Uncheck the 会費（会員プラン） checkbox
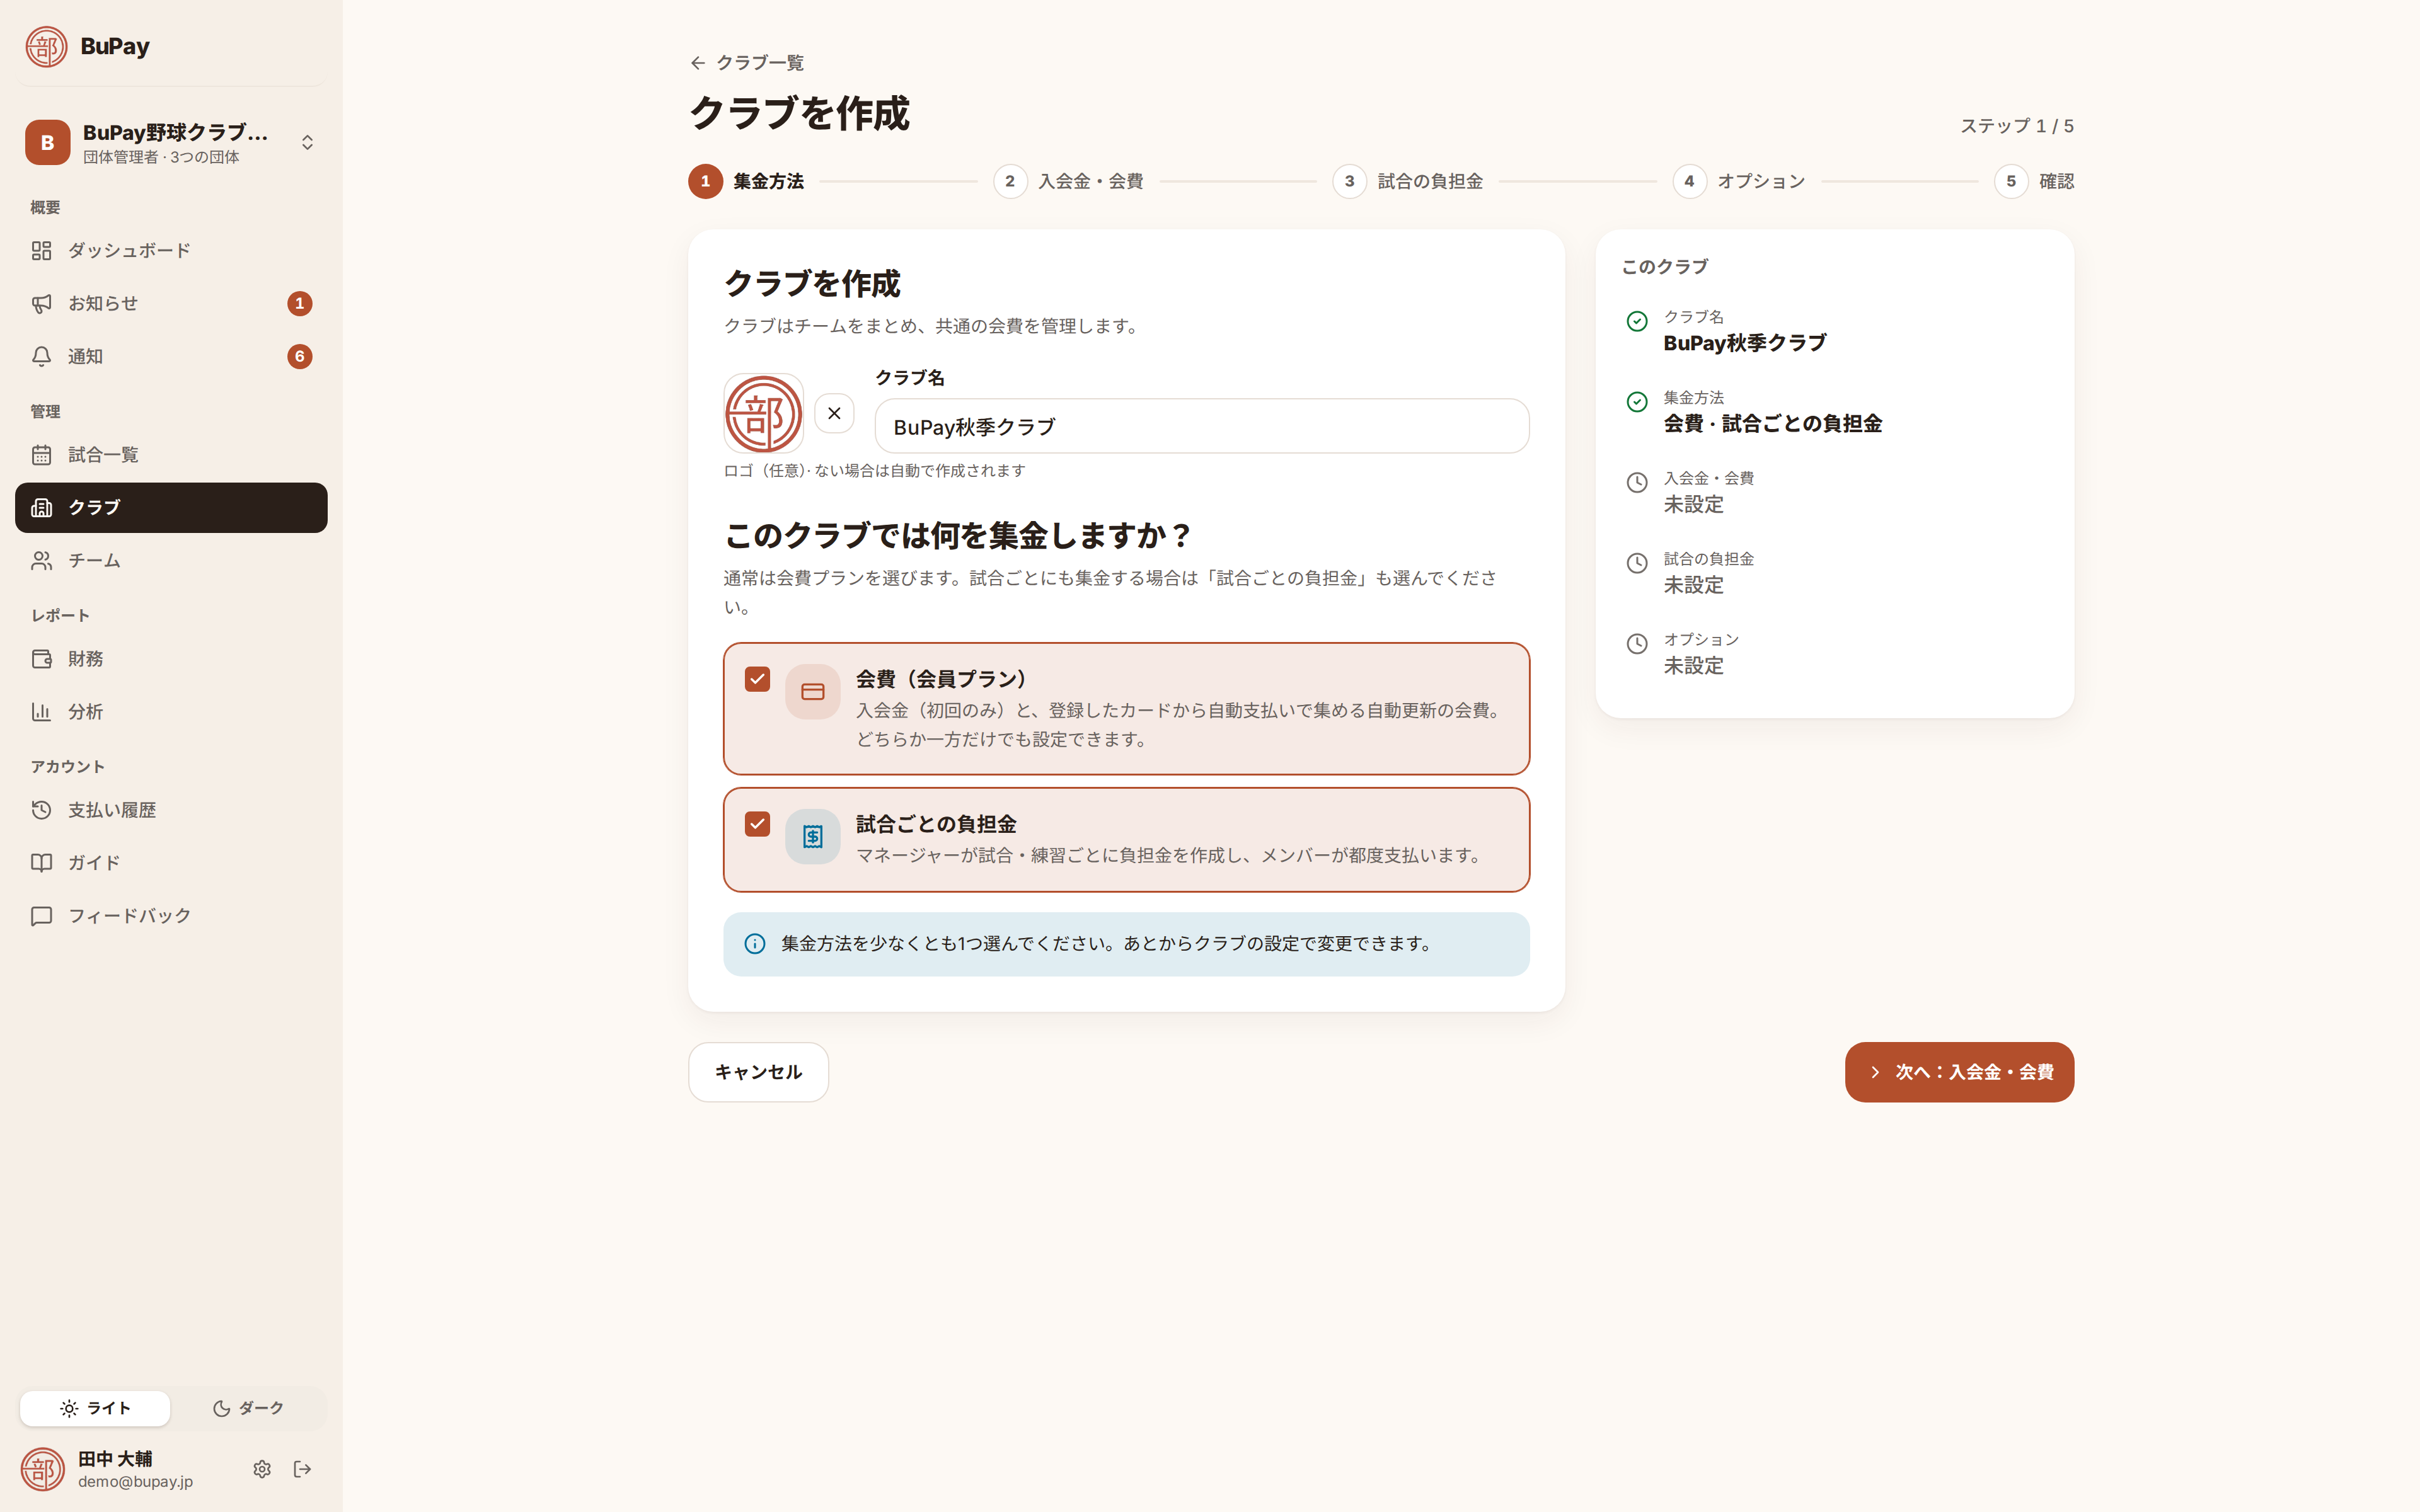Screen dimensions: 2420x1512 coord(757,679)
